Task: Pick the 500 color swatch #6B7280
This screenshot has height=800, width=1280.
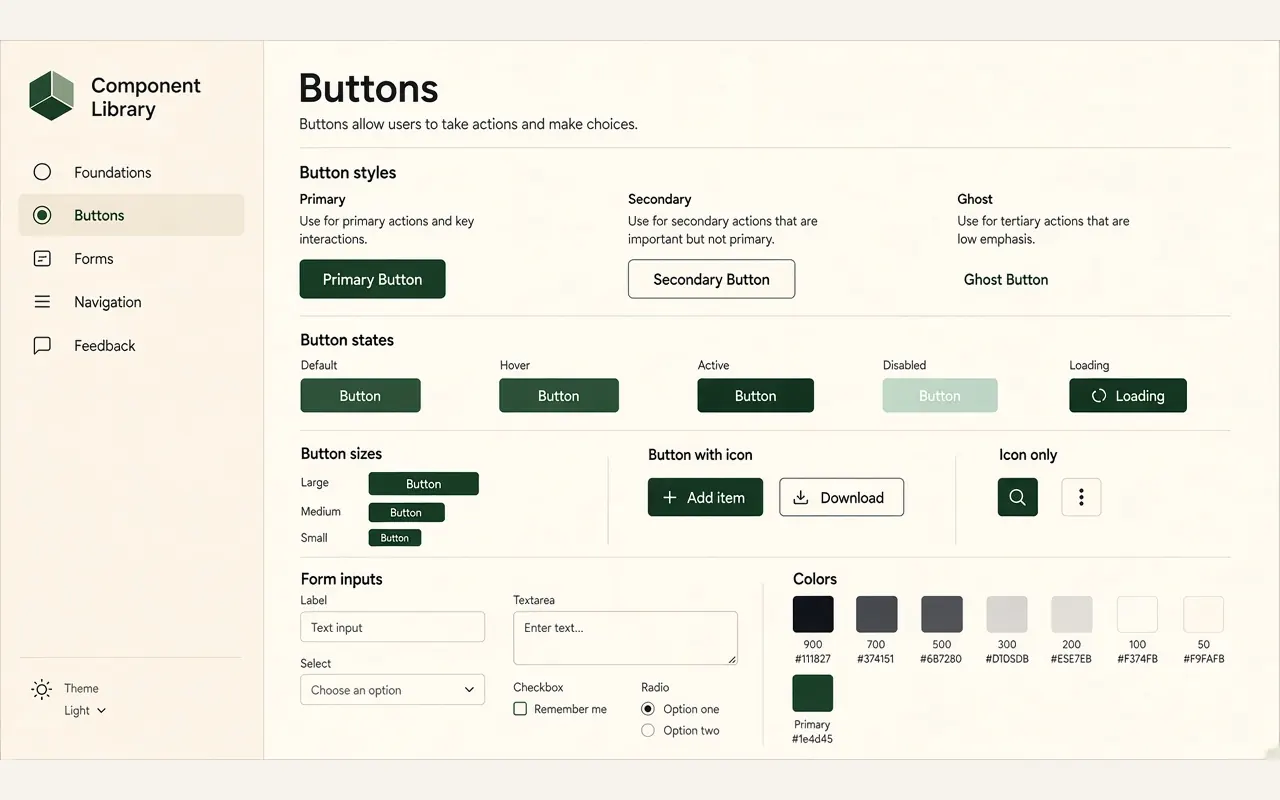Action: click(942, 614)
